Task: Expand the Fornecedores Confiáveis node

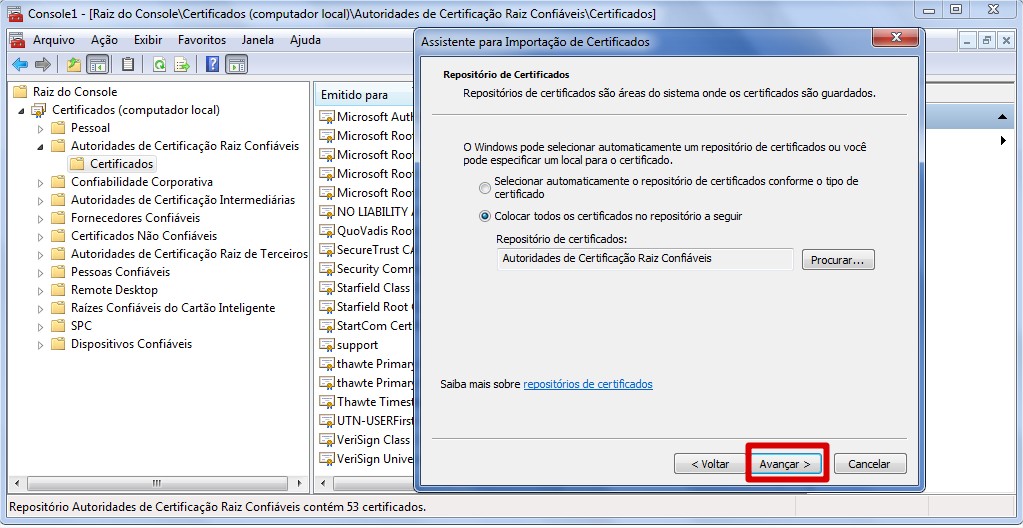Action: pyautogui.click(x=41, y=218)
